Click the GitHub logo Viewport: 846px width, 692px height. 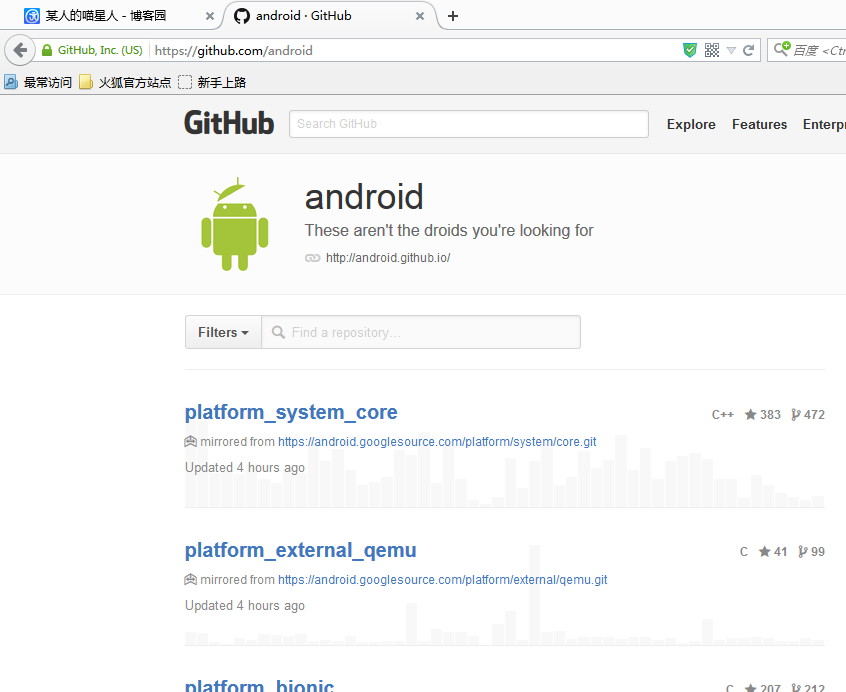coord(229,124)
